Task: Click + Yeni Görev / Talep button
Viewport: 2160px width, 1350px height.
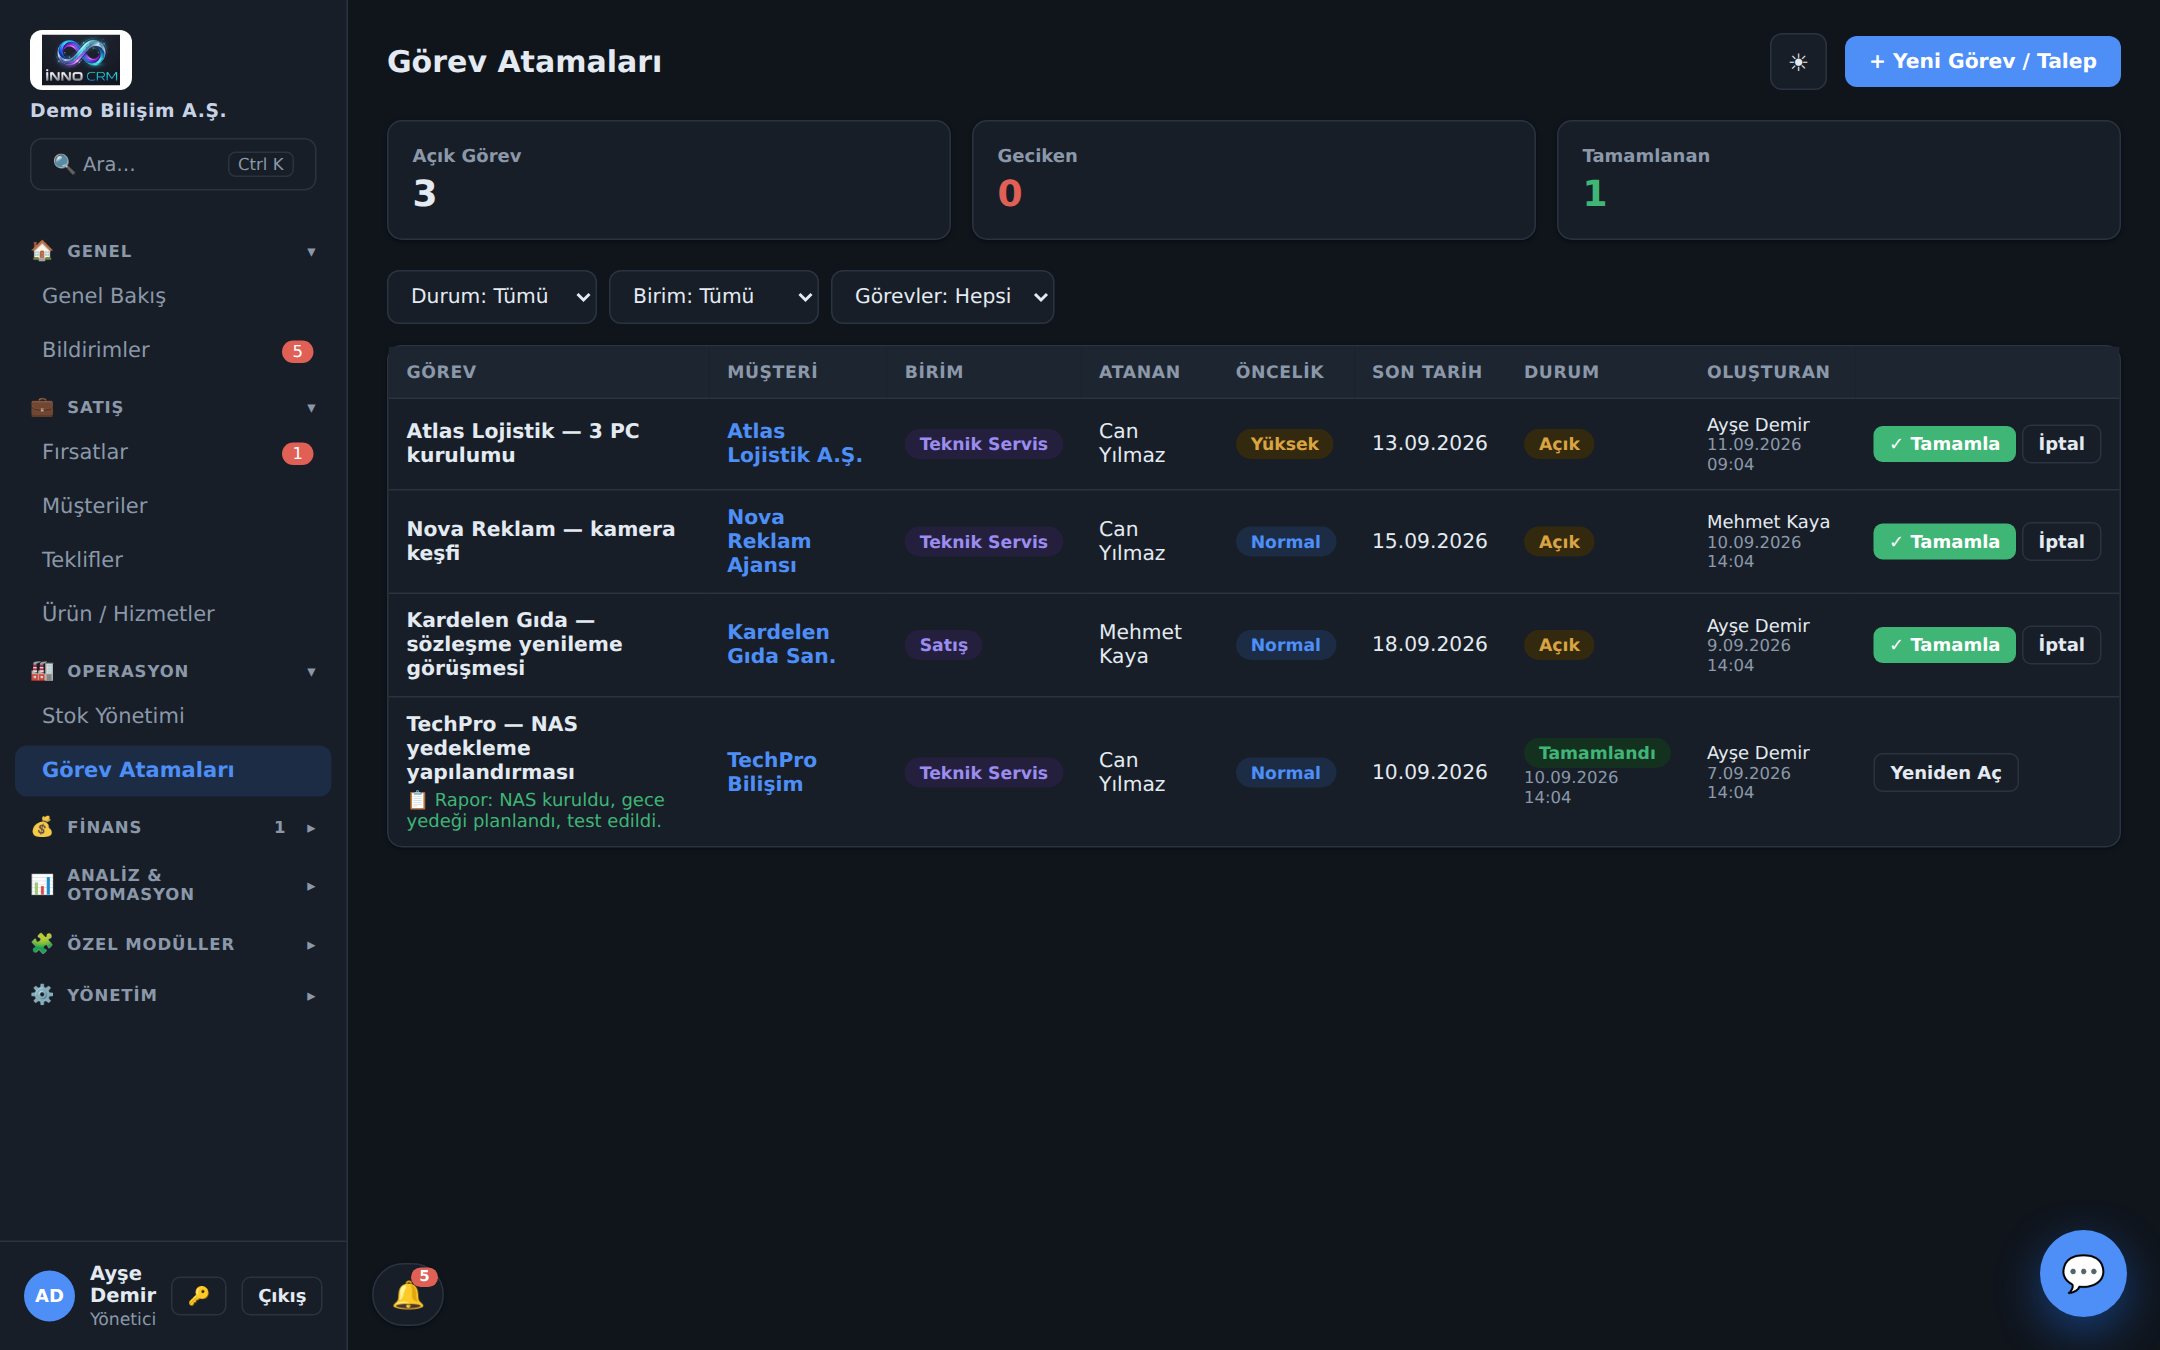Action: pos(1982,62)
